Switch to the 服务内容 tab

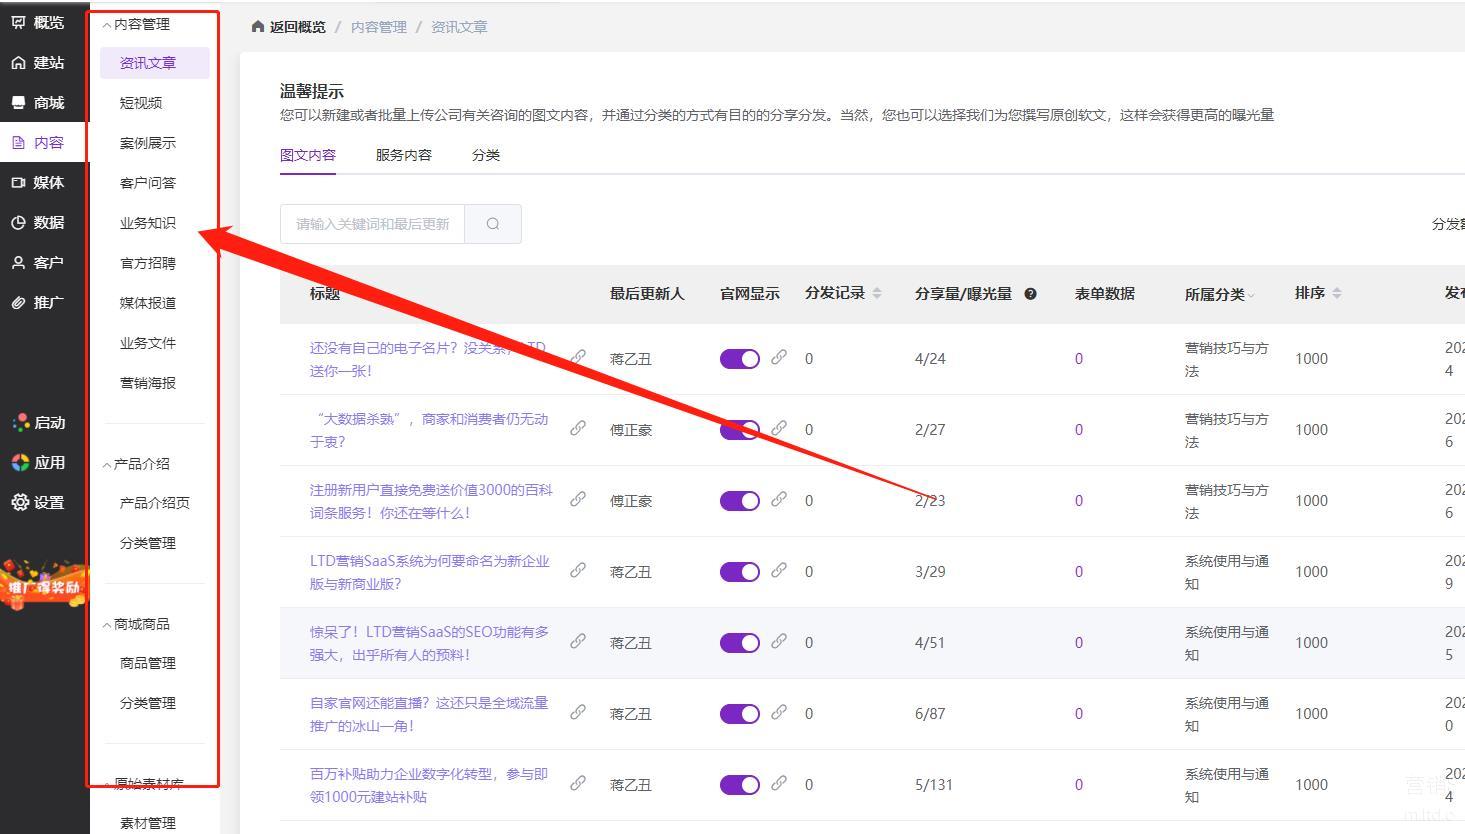pyautogui.click(x=404, y=155)
